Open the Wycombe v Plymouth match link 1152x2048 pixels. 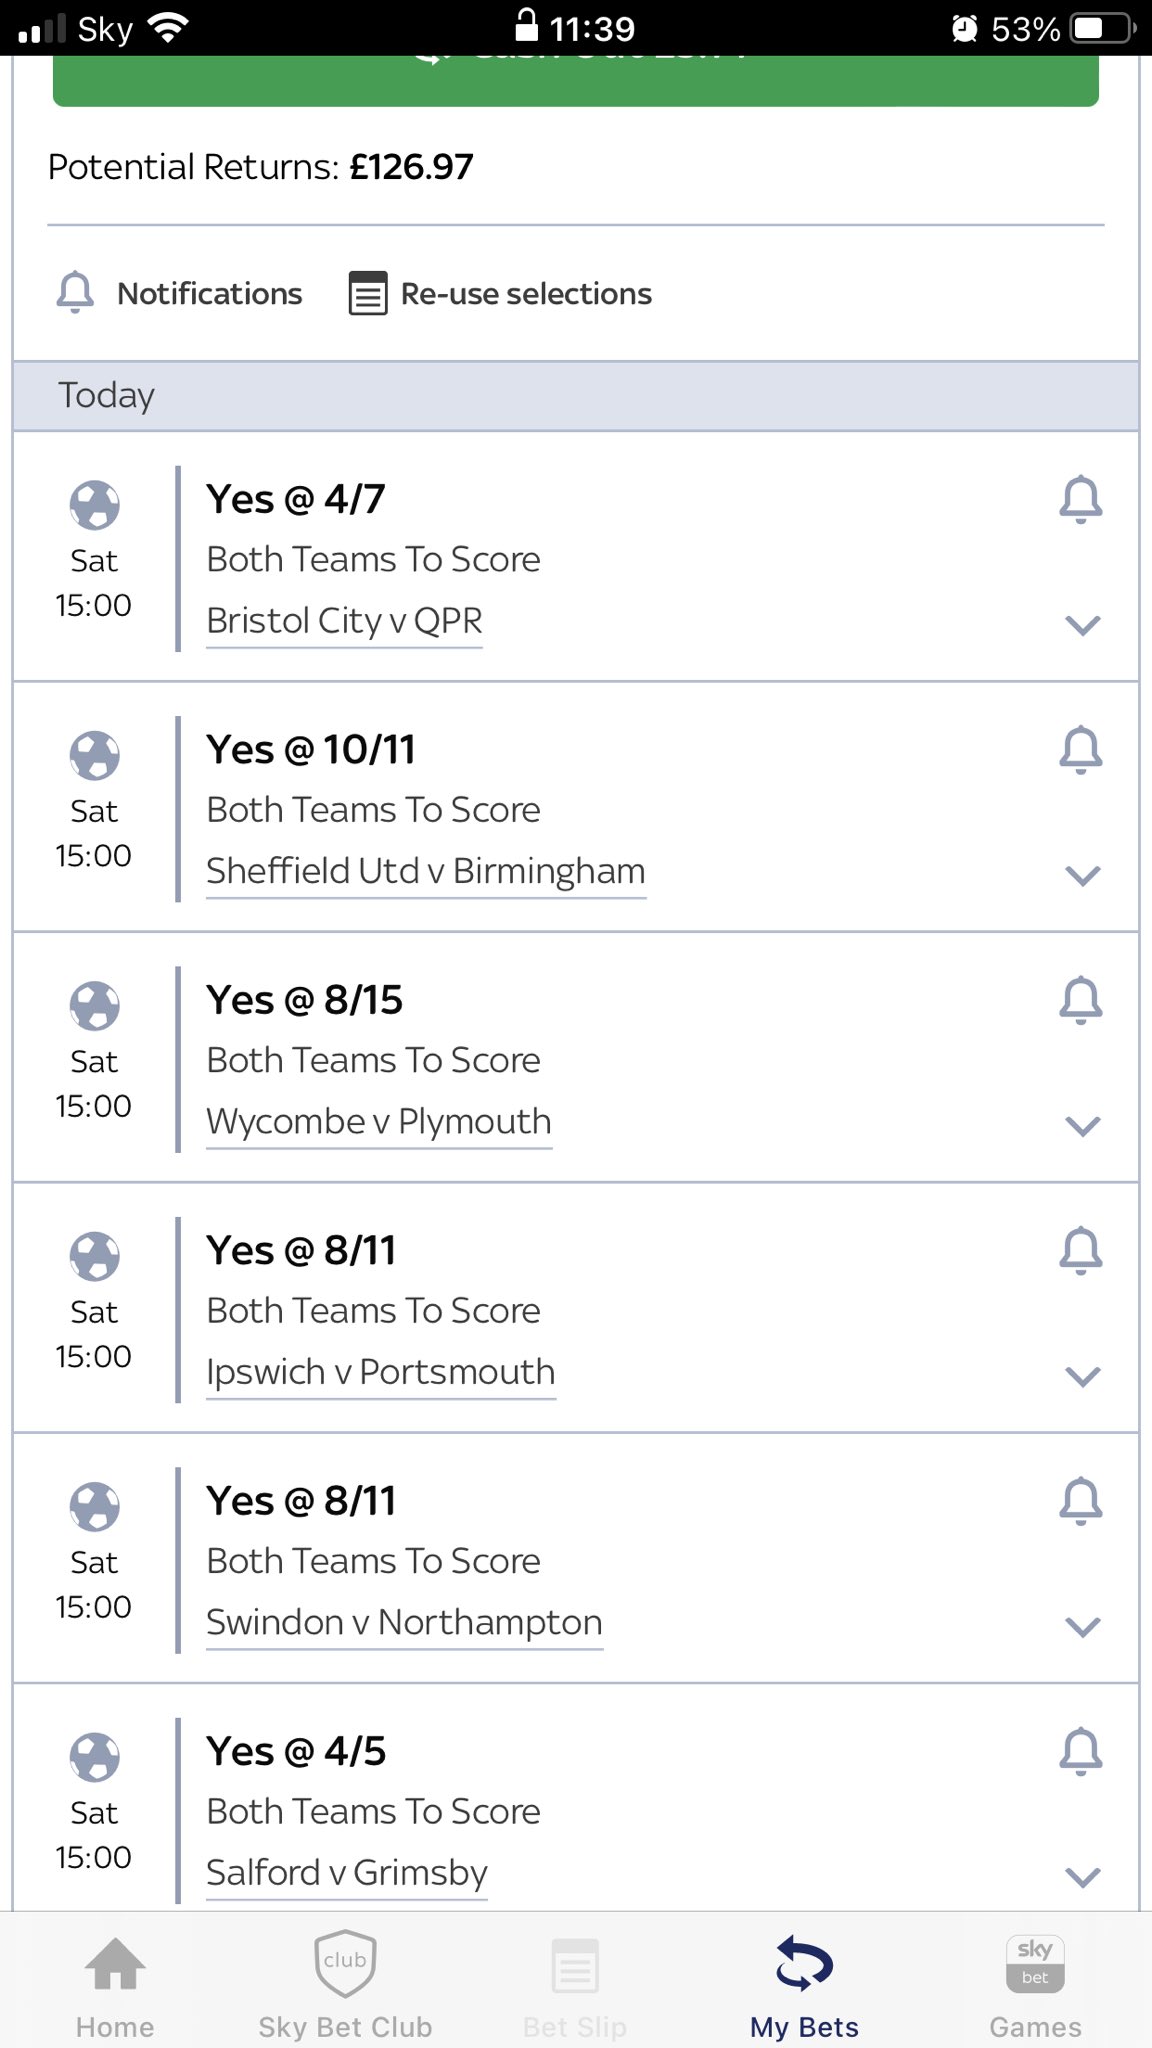click(379, 1121)
